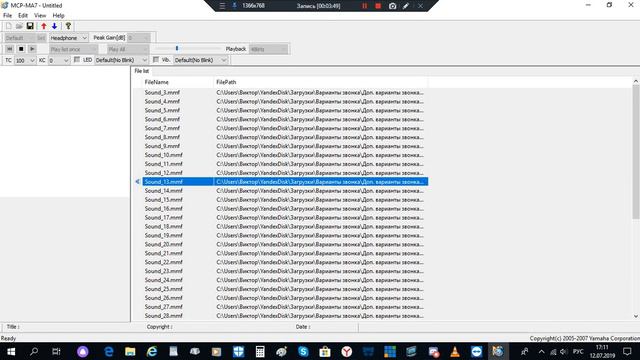Move selected file down with blue arrow
640x360 pixels.
point(54,26)
